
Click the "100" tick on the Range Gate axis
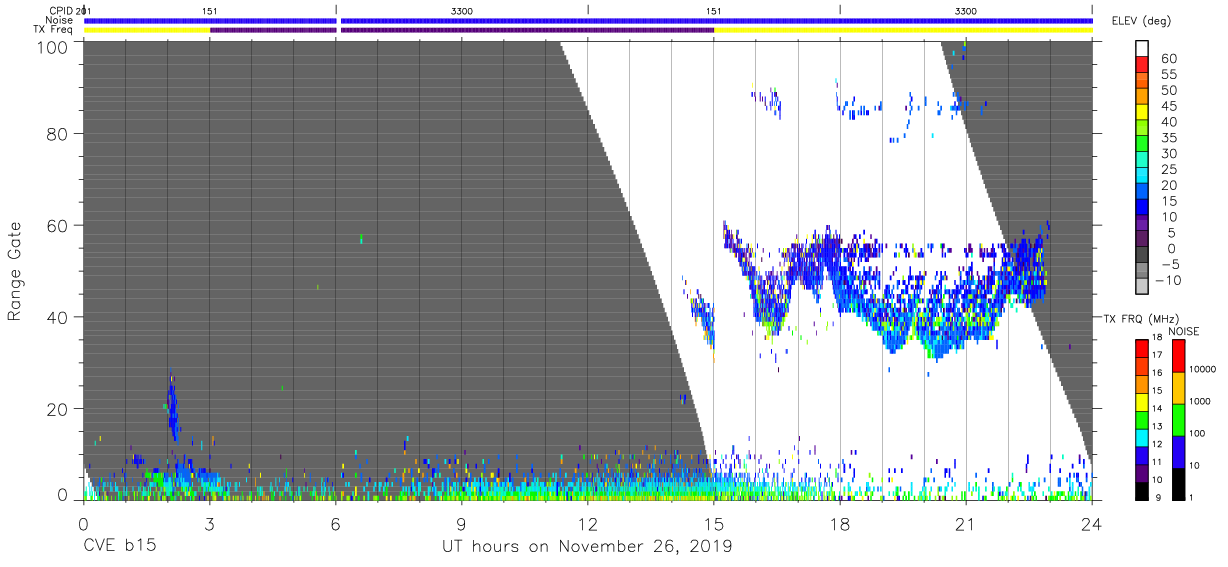pyautogui.click(x=54, y=47)
